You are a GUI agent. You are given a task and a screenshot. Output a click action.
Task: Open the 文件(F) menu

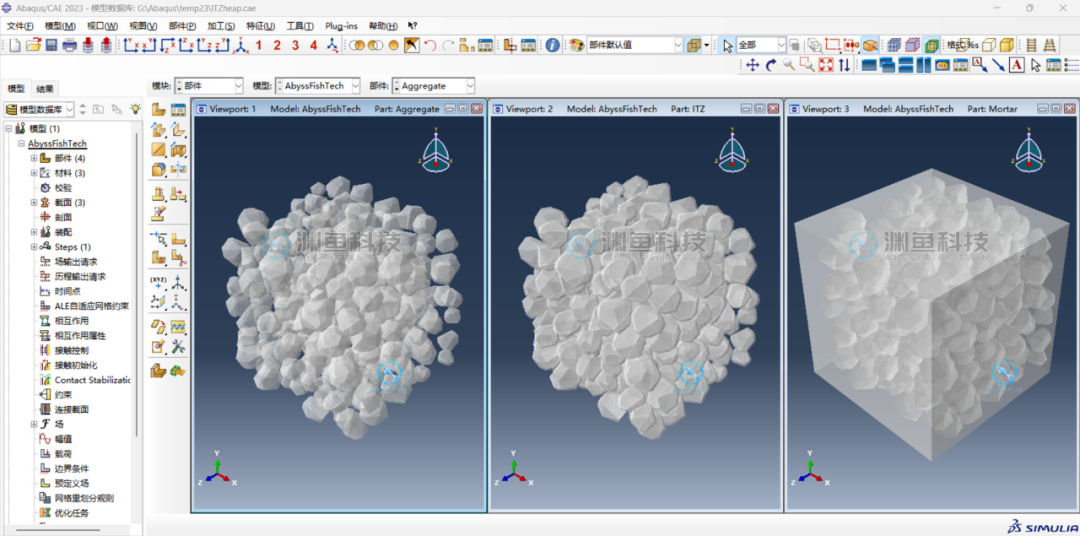[20, 26]
